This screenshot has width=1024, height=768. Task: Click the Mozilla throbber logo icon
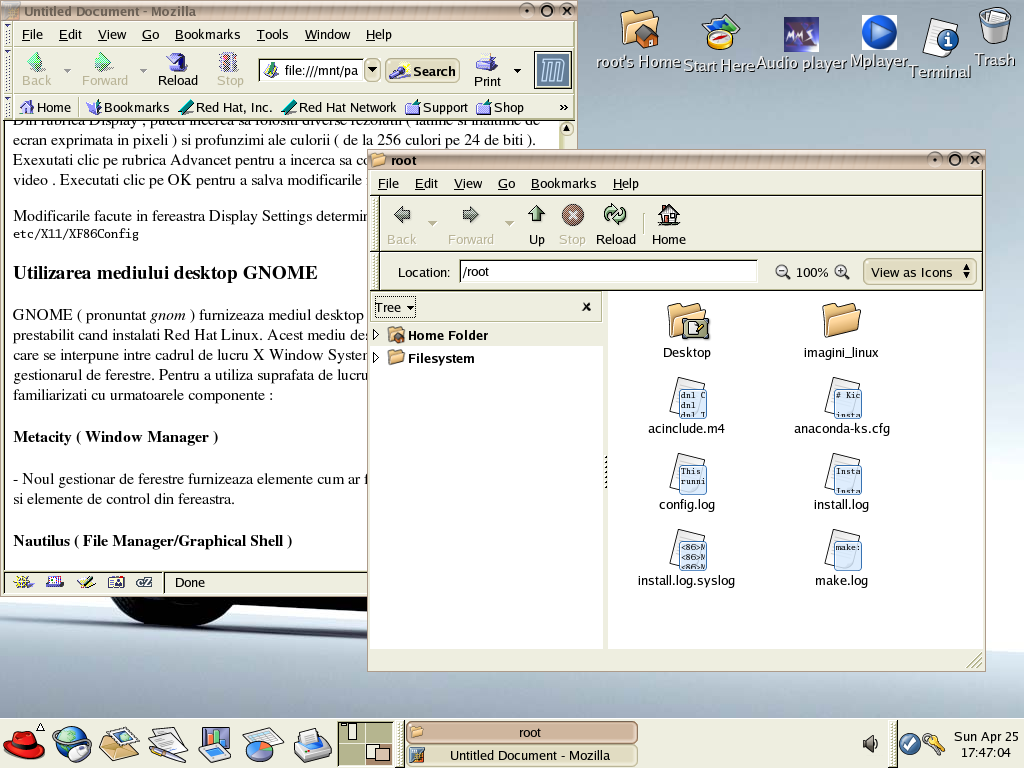[x=552, y=70]
